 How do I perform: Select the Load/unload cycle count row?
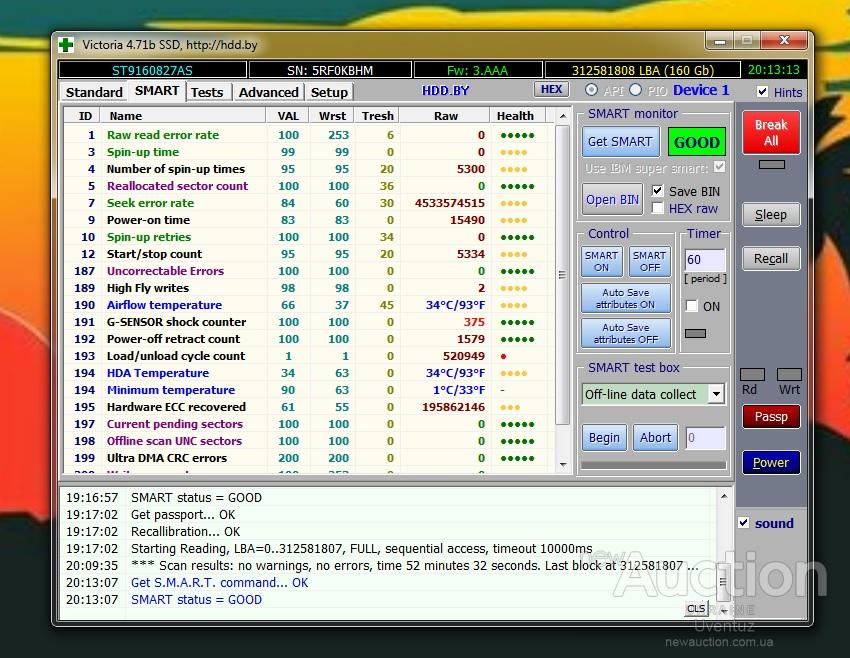(308, 356)
